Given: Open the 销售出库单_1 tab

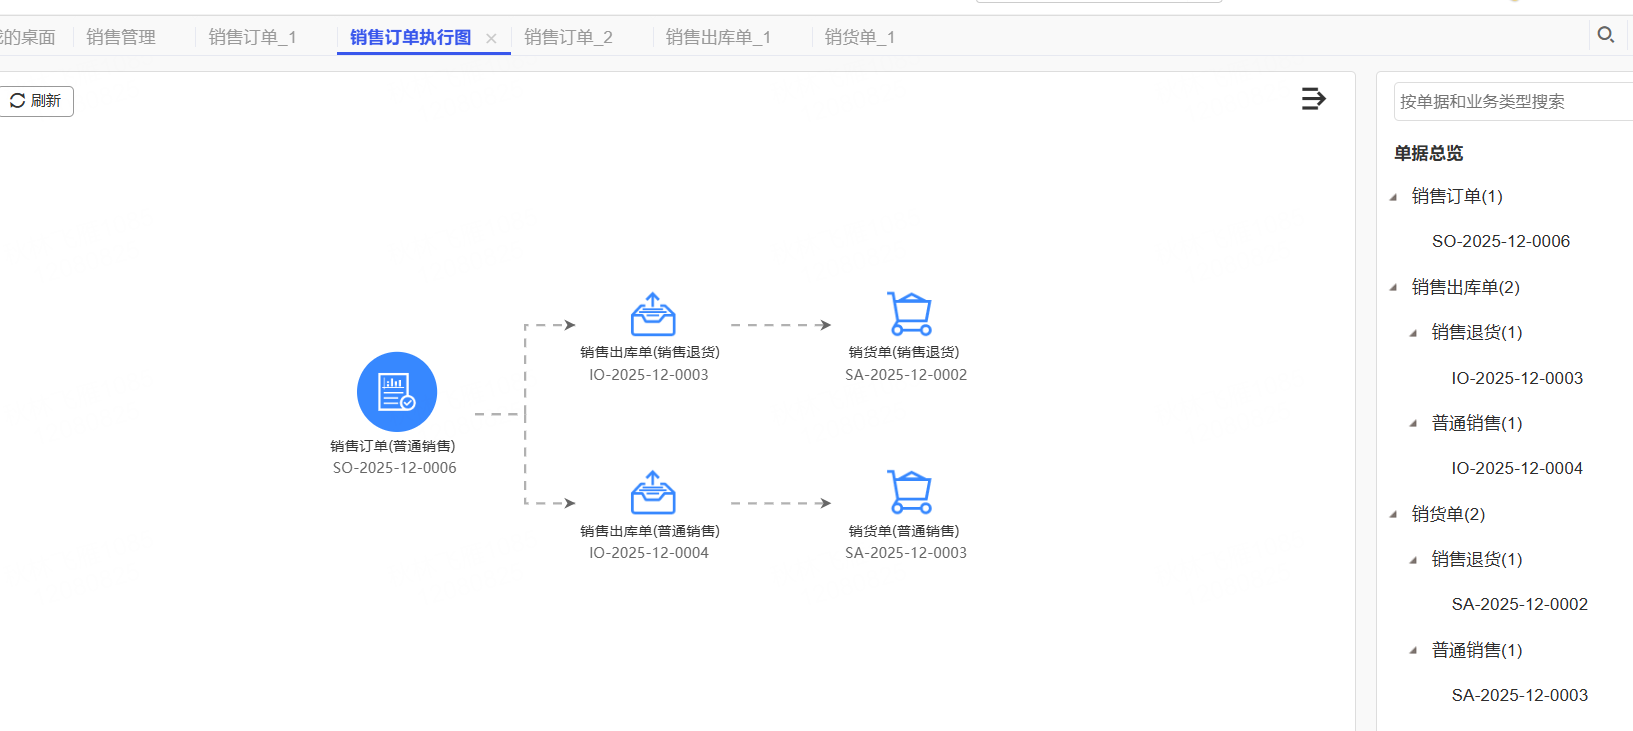Looking at the screenshot, I should coord(717,37).
